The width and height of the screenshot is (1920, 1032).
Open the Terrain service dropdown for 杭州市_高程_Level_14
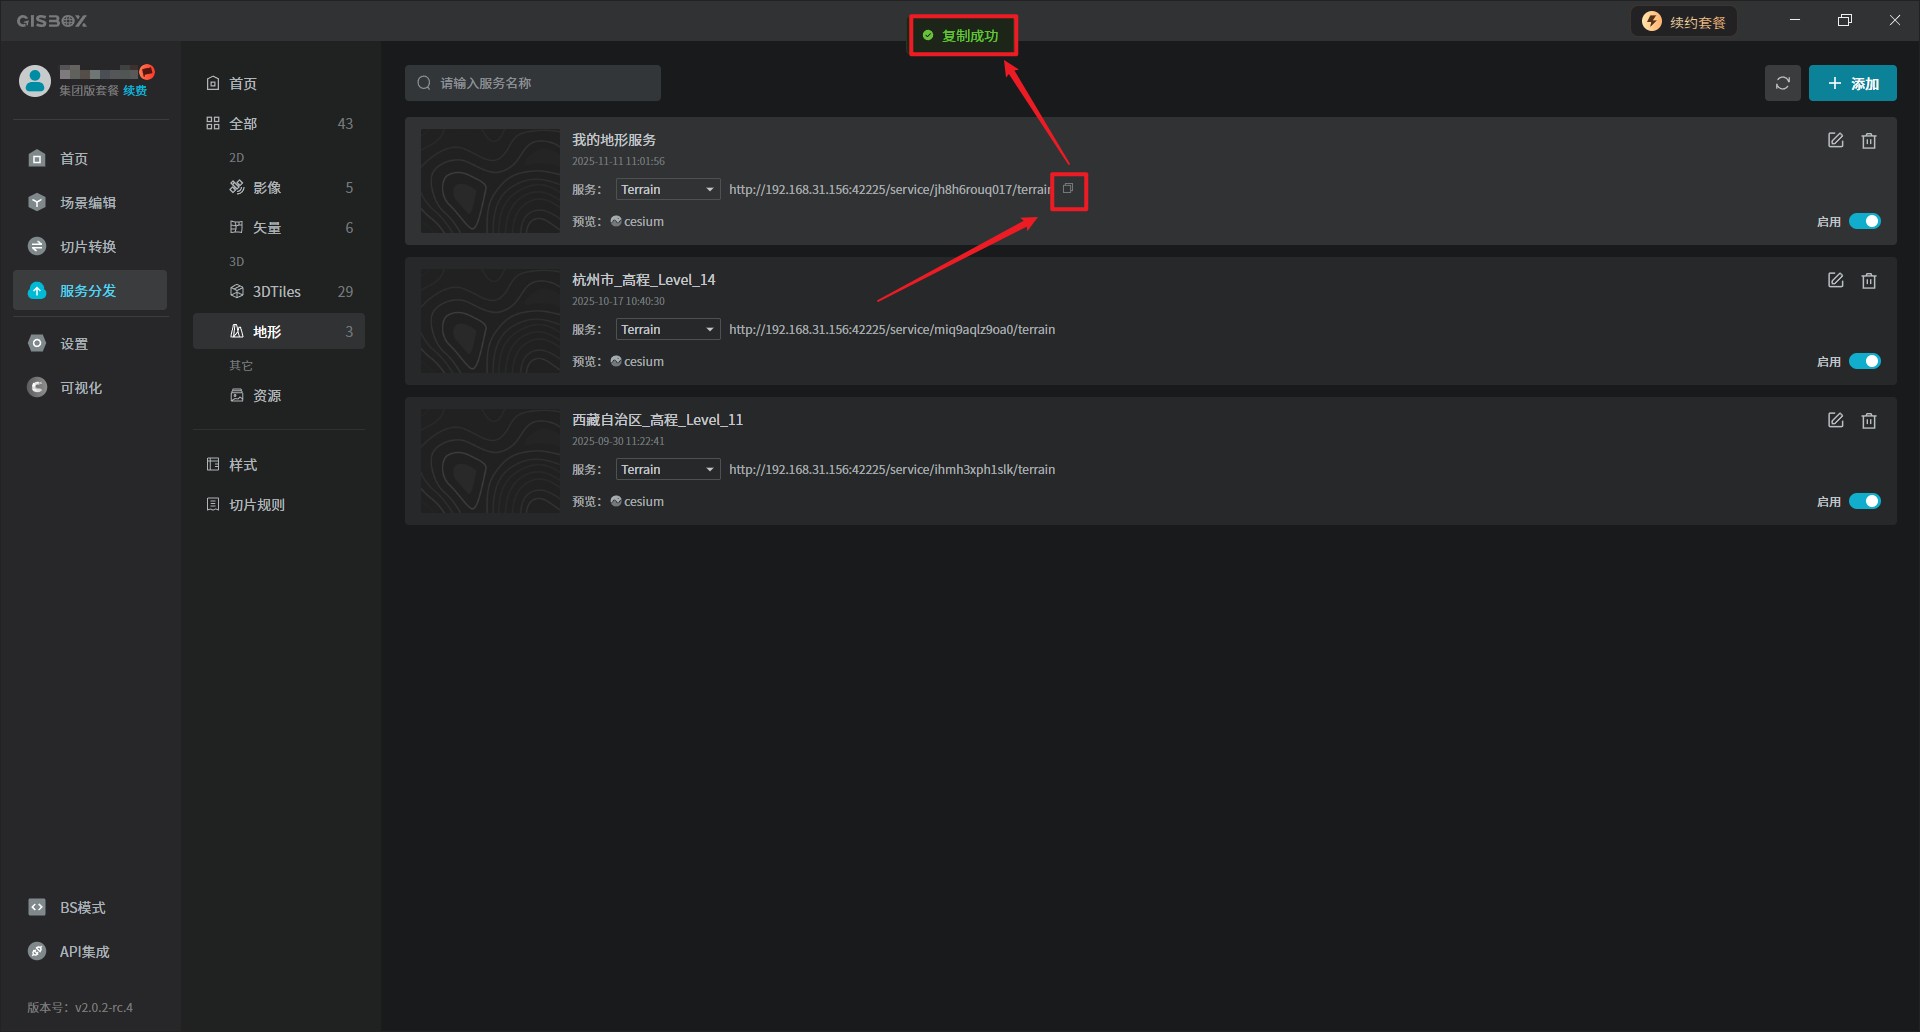click(x=667, y=330)
